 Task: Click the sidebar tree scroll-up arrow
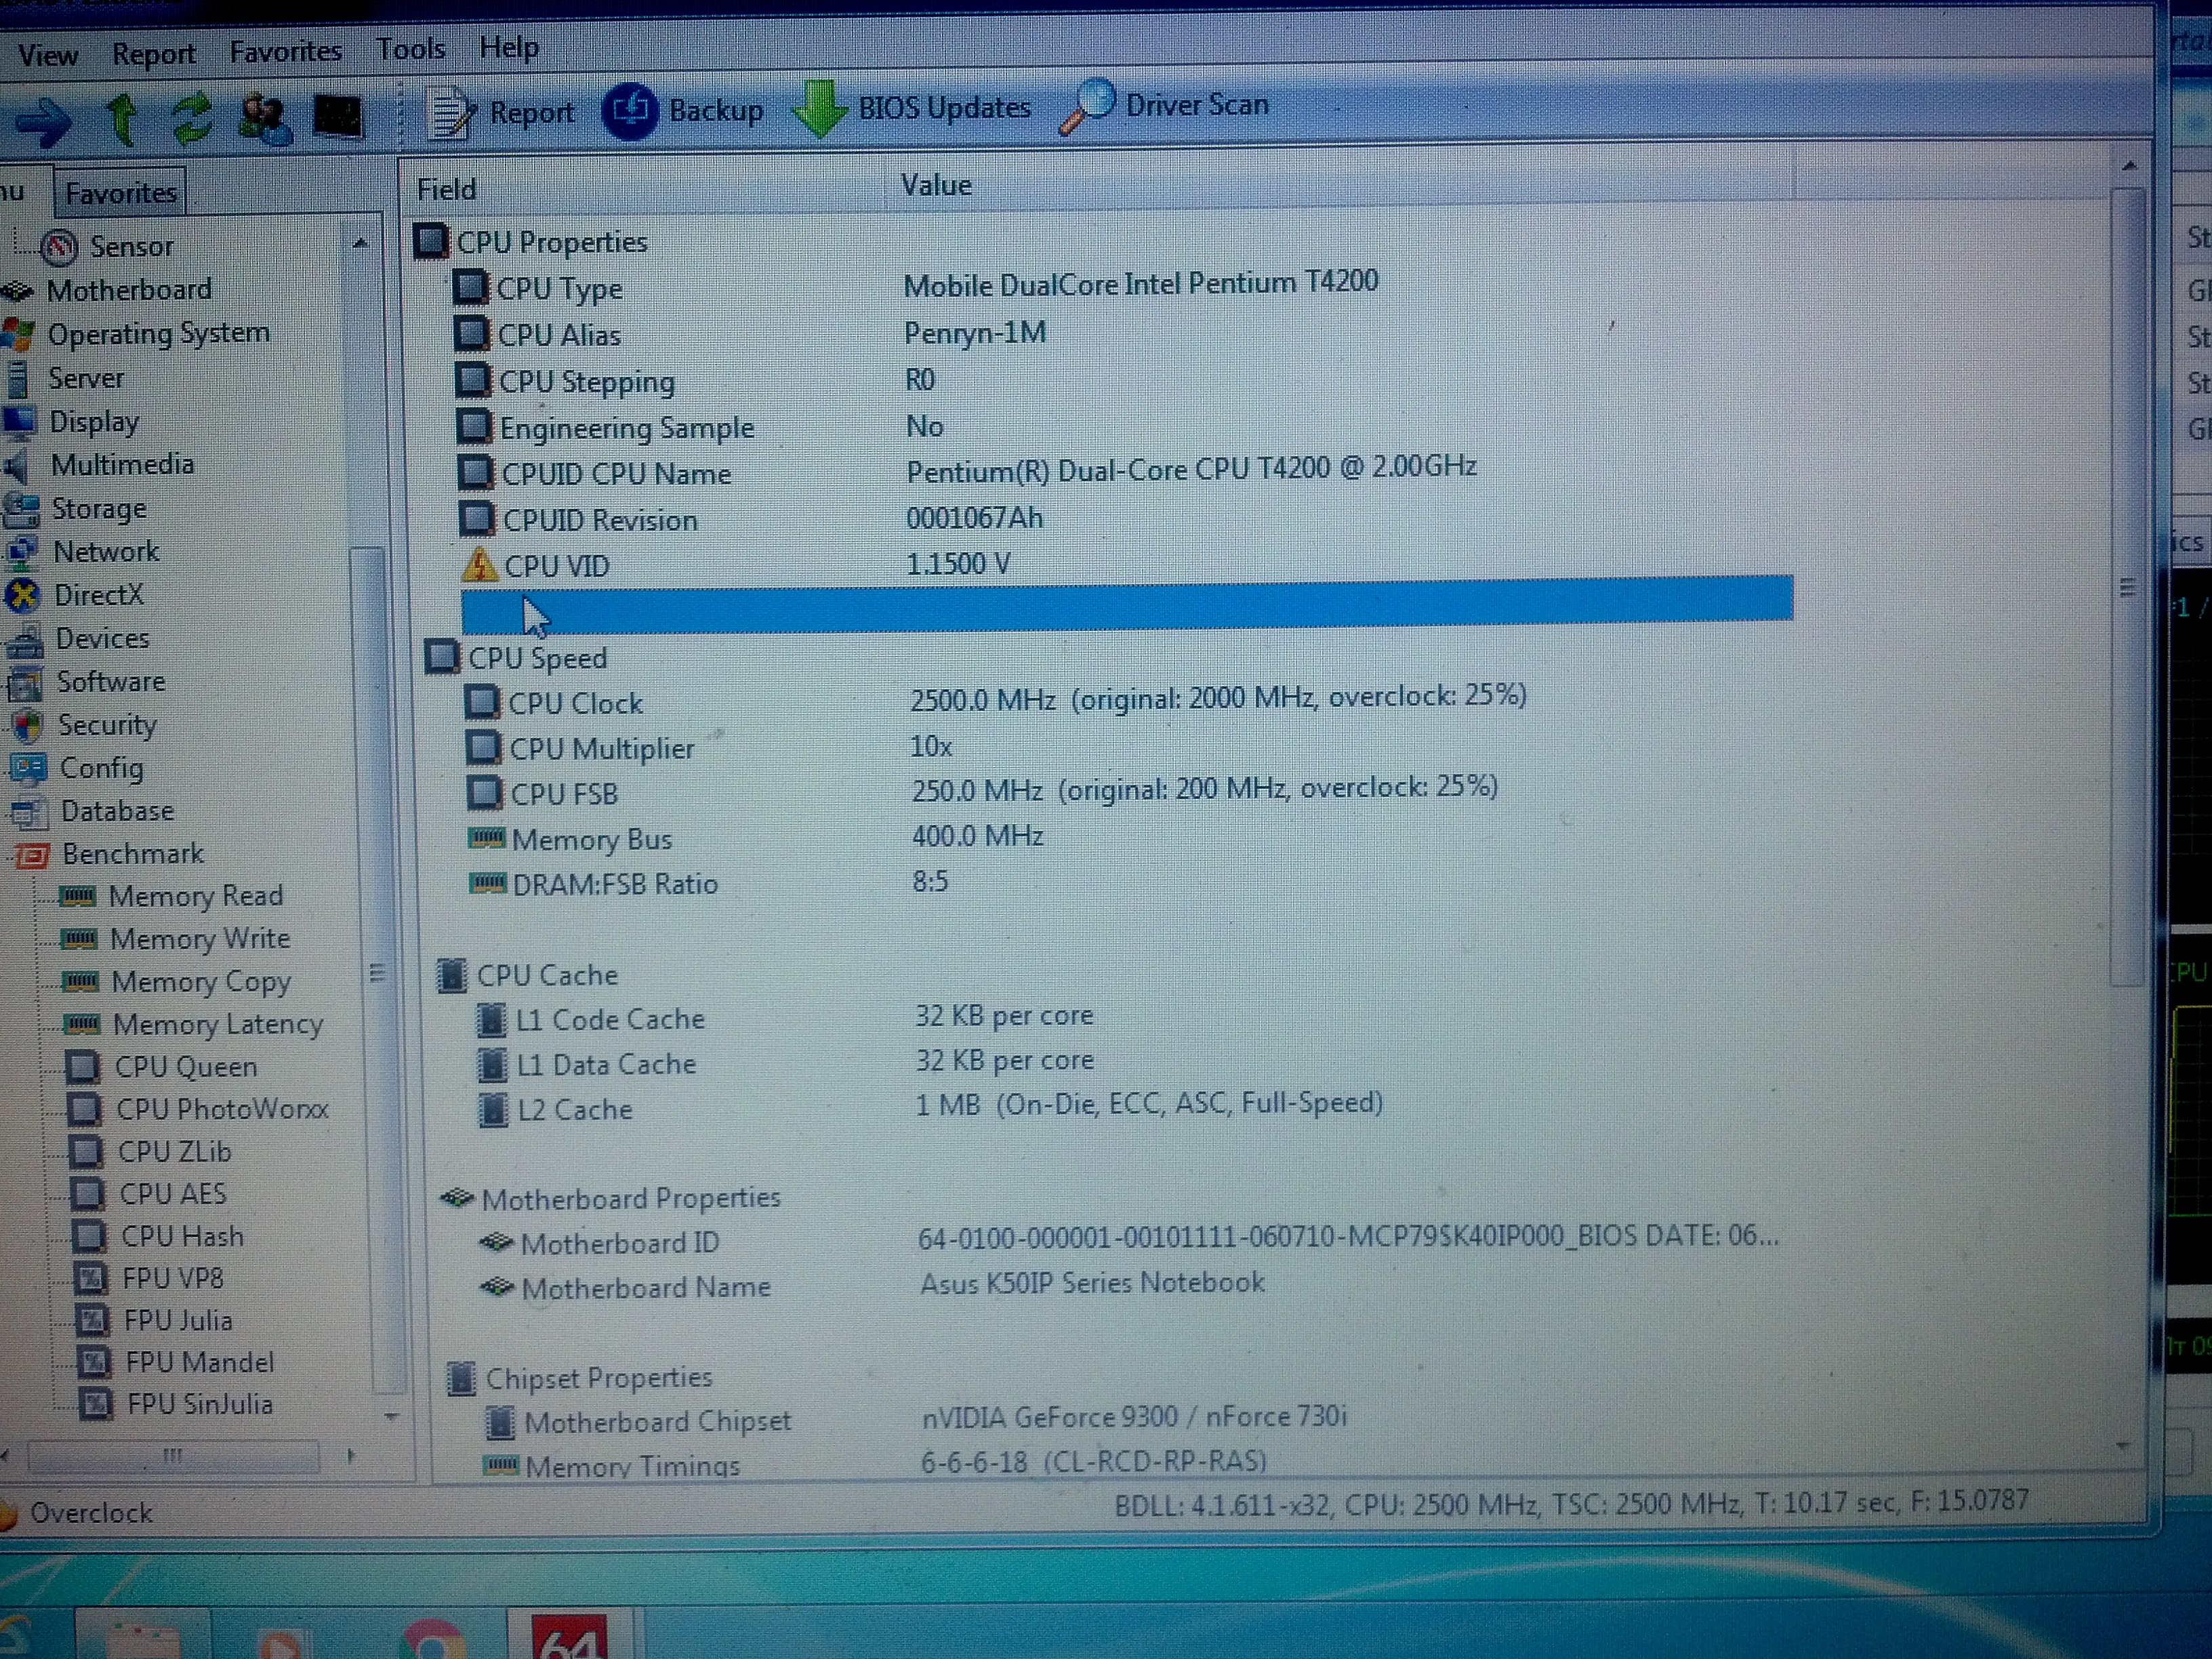click(360, 243)
